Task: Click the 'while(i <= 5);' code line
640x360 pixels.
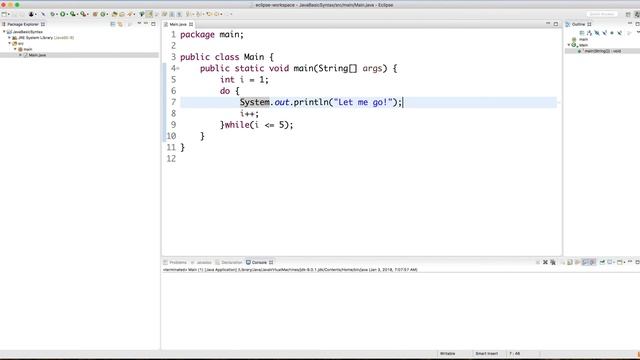Action: coord(259,125)
